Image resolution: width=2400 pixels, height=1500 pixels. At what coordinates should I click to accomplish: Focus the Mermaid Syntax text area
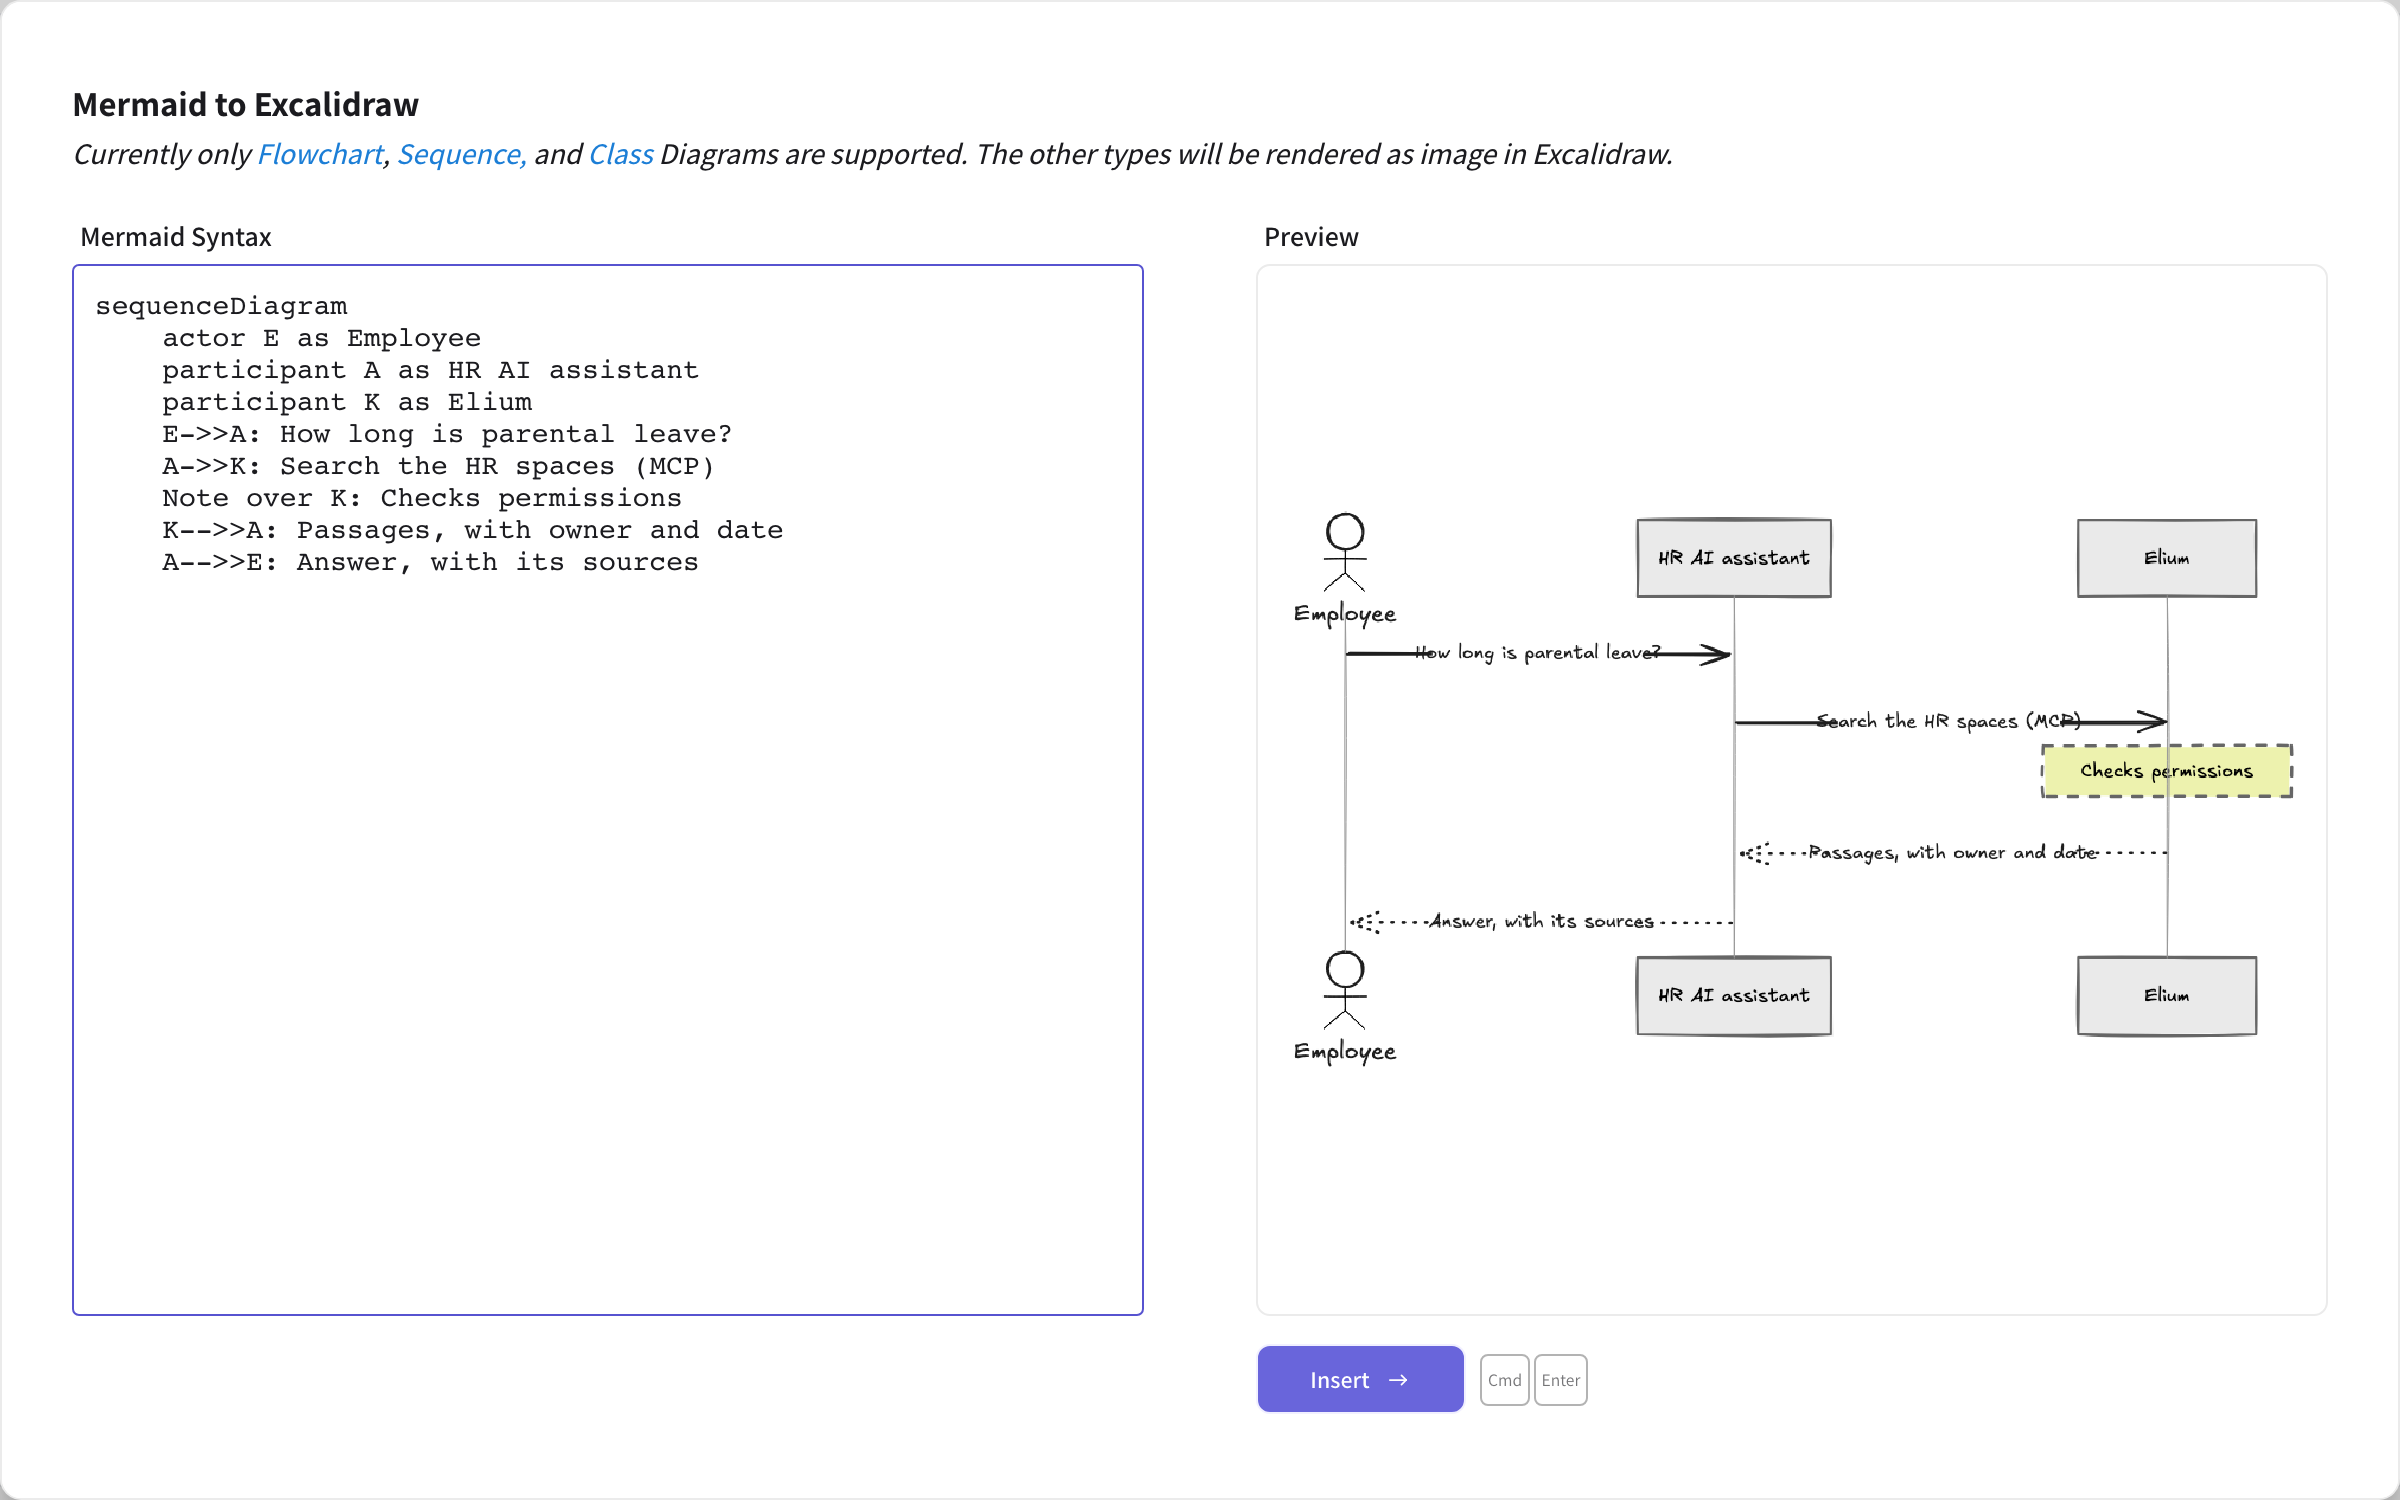608,790
